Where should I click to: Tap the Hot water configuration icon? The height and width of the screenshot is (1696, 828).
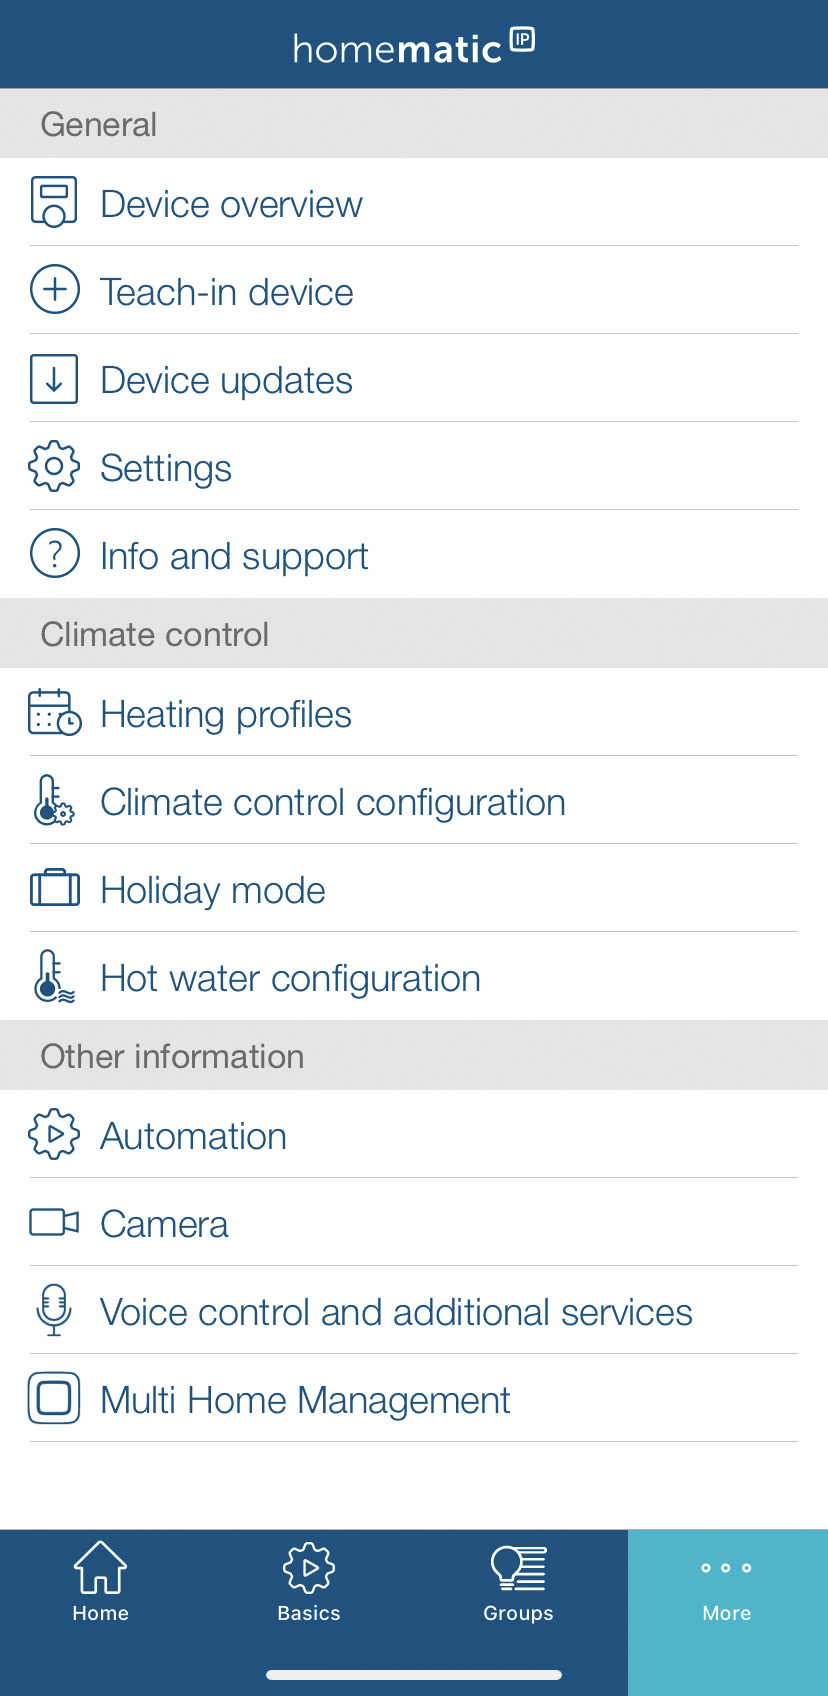tap(54, 976)
